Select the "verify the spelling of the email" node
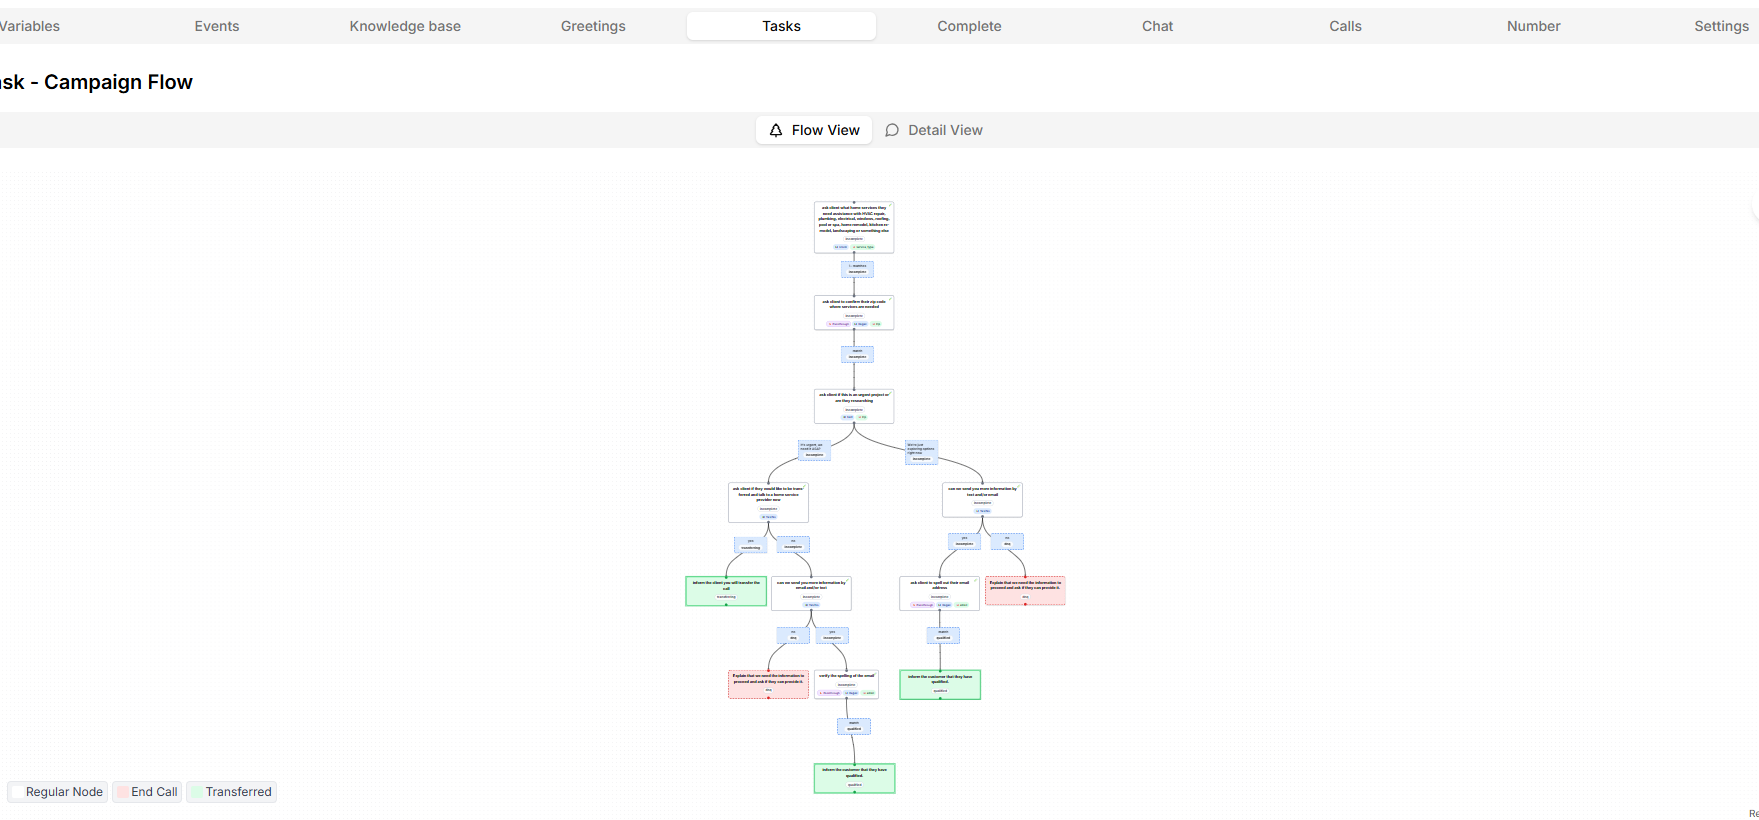1759x820 pixels. pos(846,684)
